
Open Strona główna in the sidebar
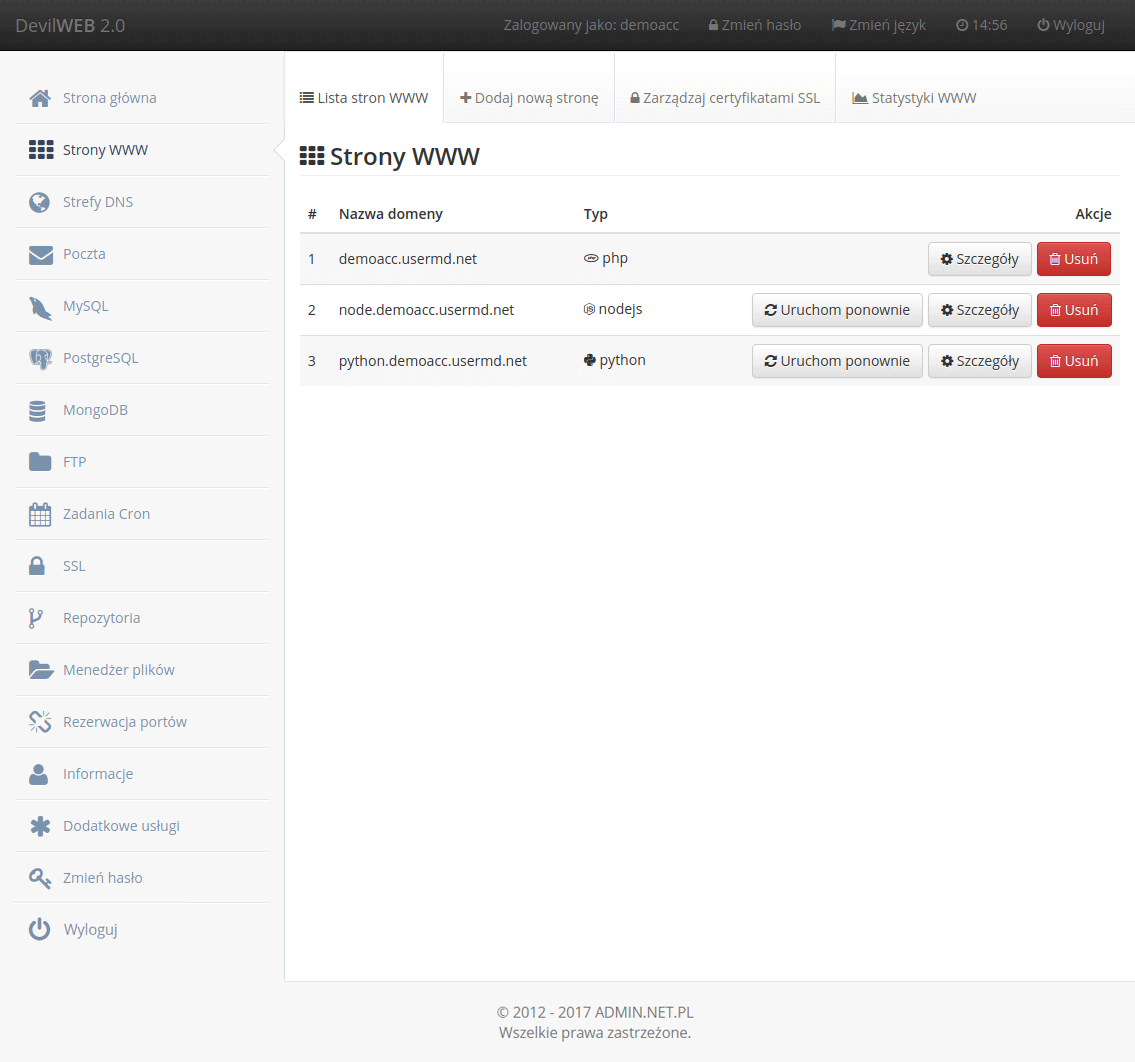[x=109, y=98]
